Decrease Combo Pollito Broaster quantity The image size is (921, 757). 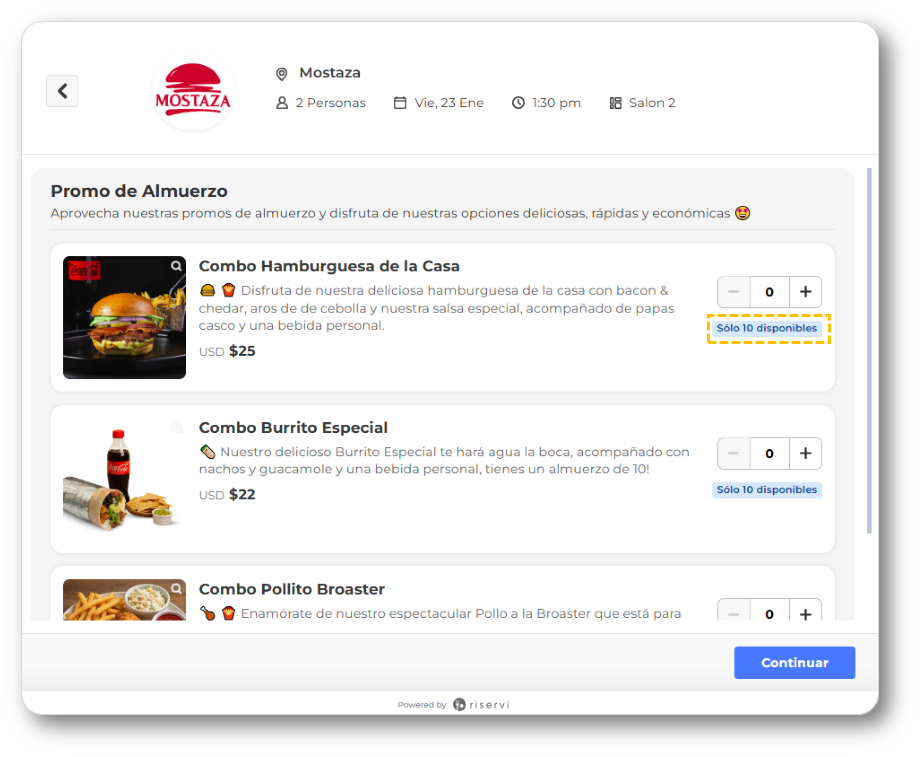point(734,611)
